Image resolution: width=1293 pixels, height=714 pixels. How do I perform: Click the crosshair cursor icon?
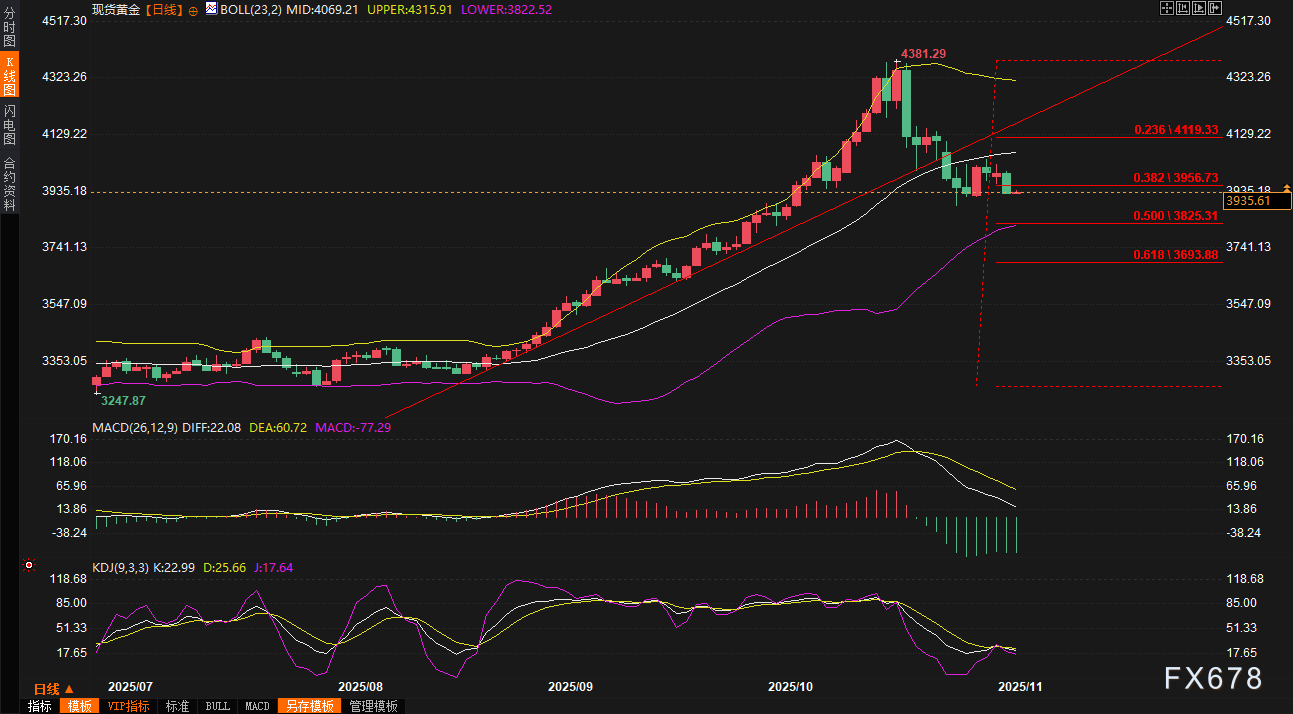(x=1166, y=9)
